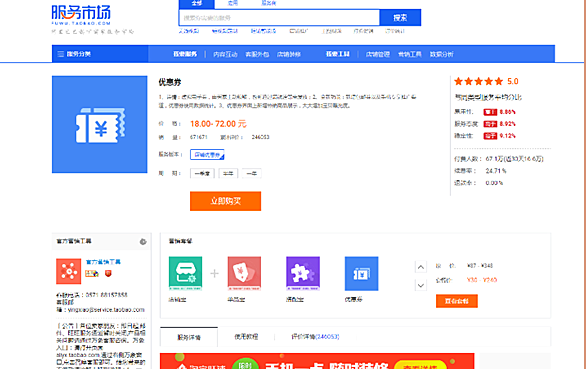Select the 店铺优惠券 service version option
Image resolution: width=586 pixels, height=369 pixels.
207,154
